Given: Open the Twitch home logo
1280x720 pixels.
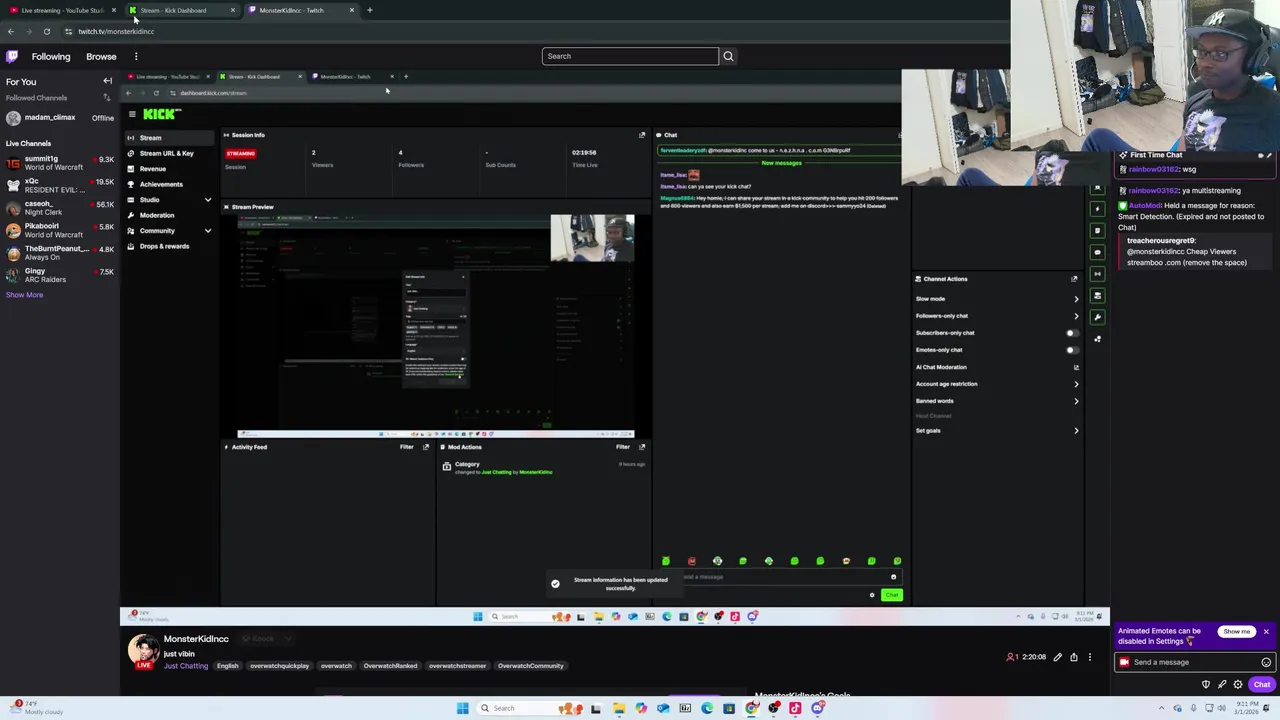Looking at the screenshot, I should [x=12, y=57].
